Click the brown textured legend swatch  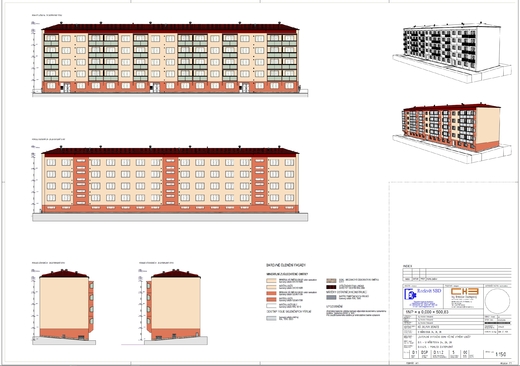(331, 281)
